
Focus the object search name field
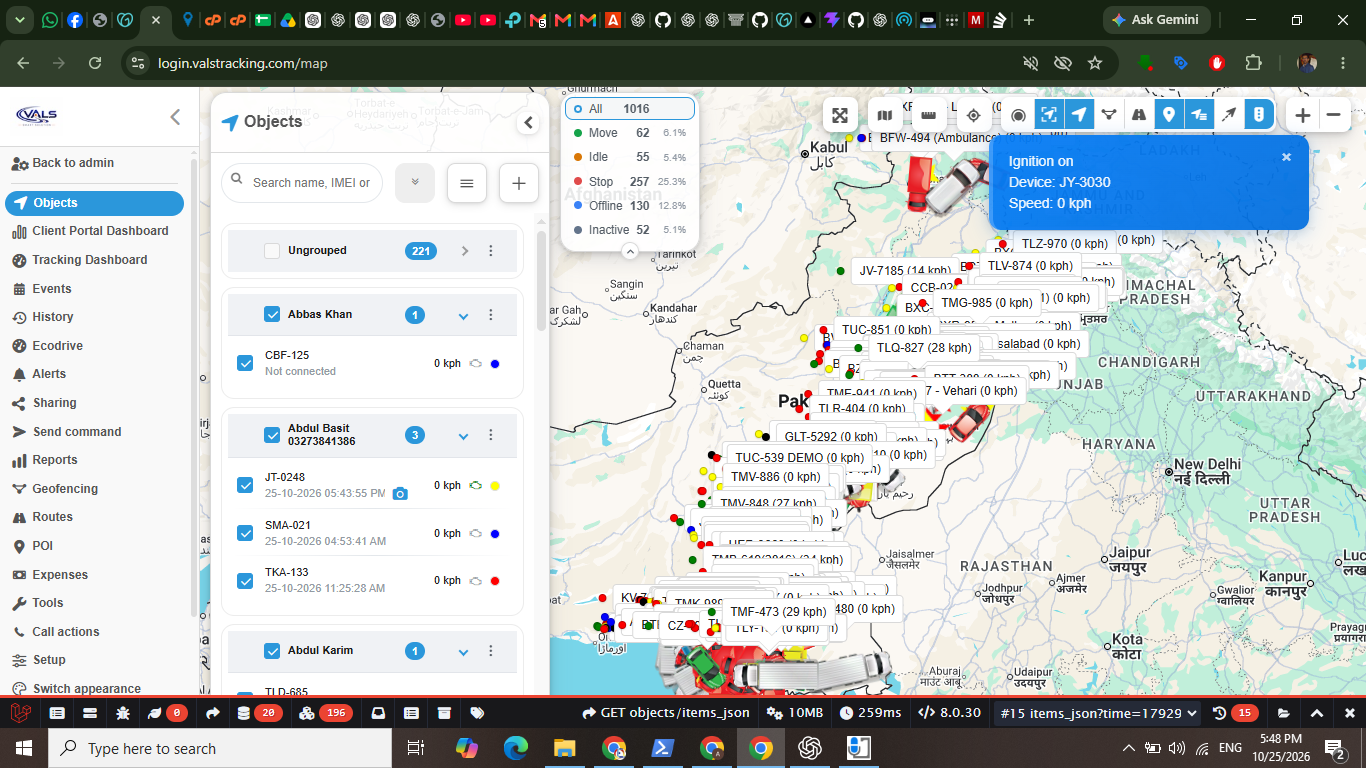[x=302, y=183]
